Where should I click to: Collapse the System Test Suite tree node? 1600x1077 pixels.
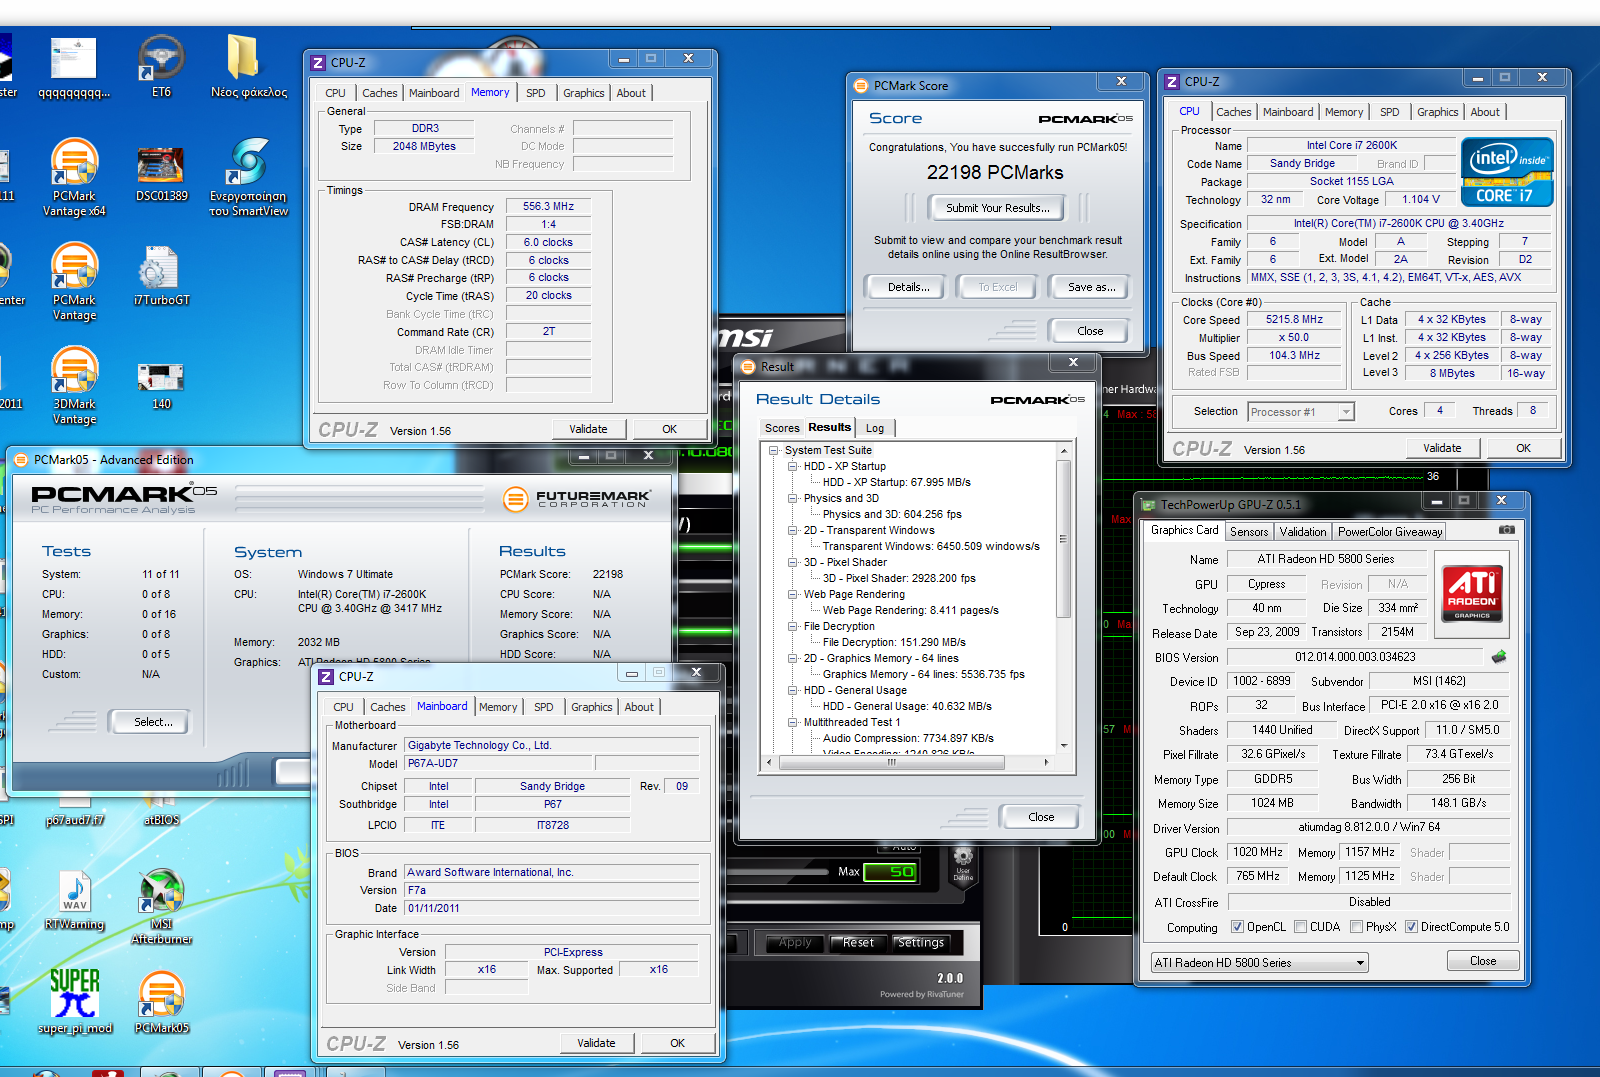click(x=774, y=450)
